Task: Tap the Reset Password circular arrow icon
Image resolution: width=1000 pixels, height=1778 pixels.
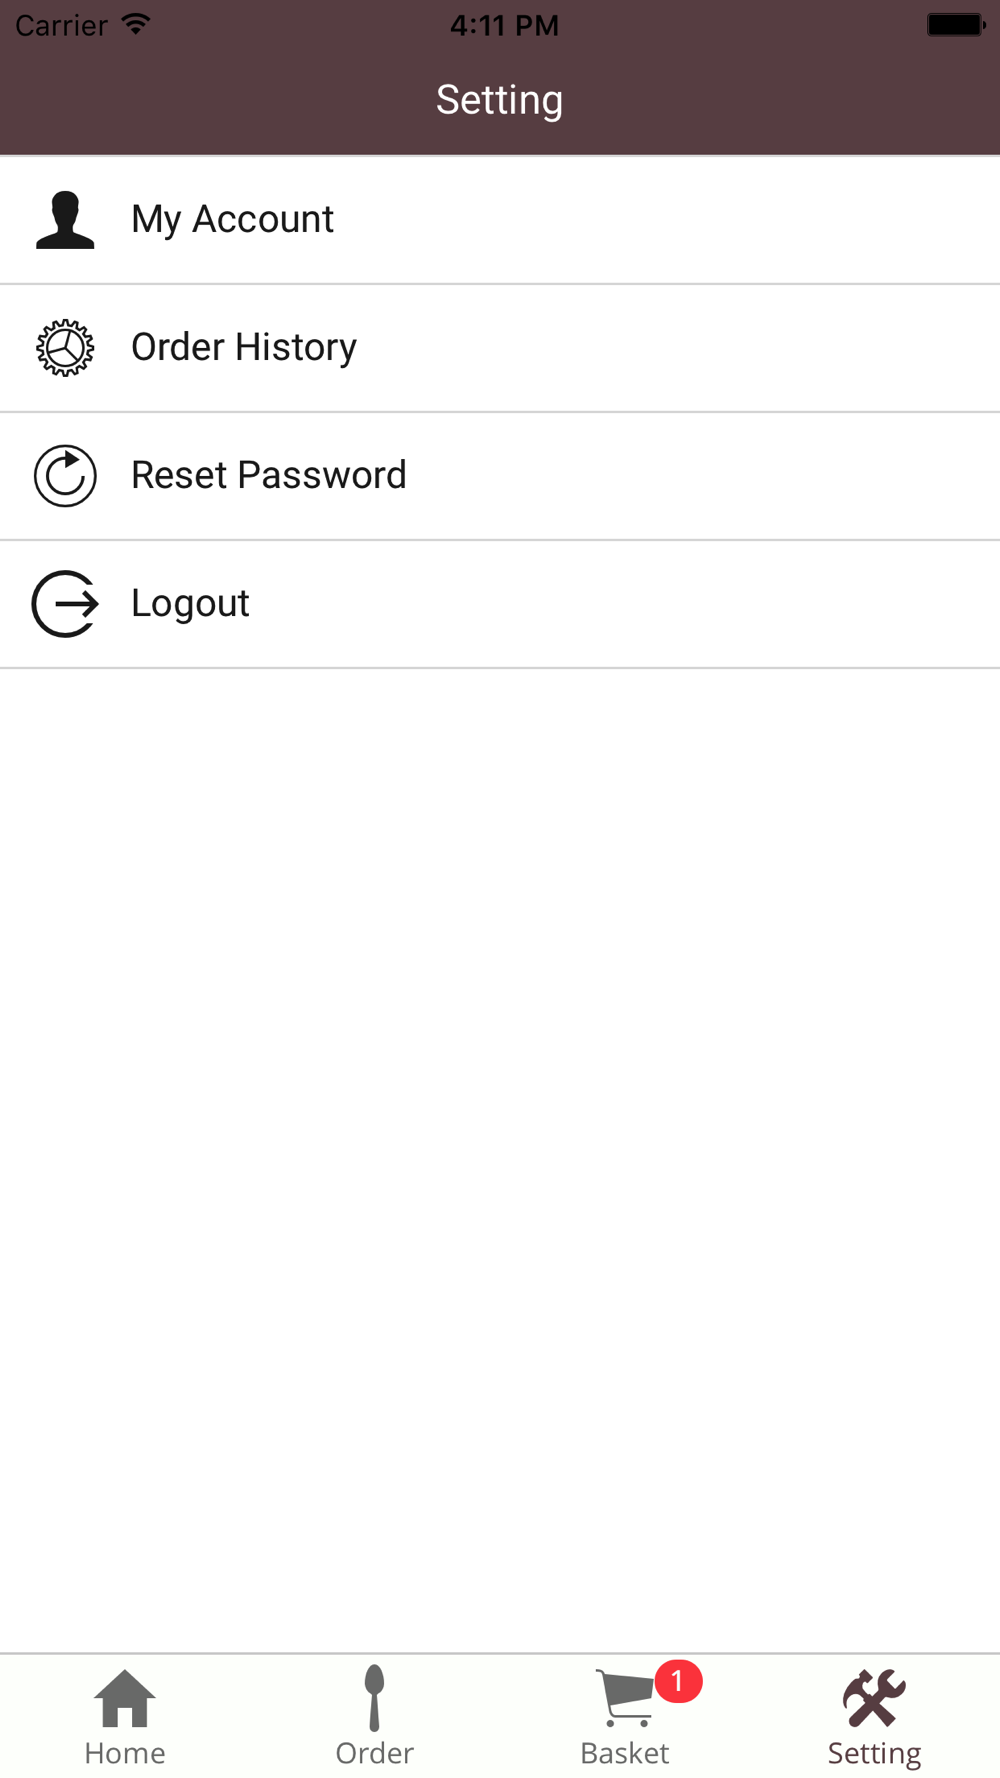Action: (65, 476)
